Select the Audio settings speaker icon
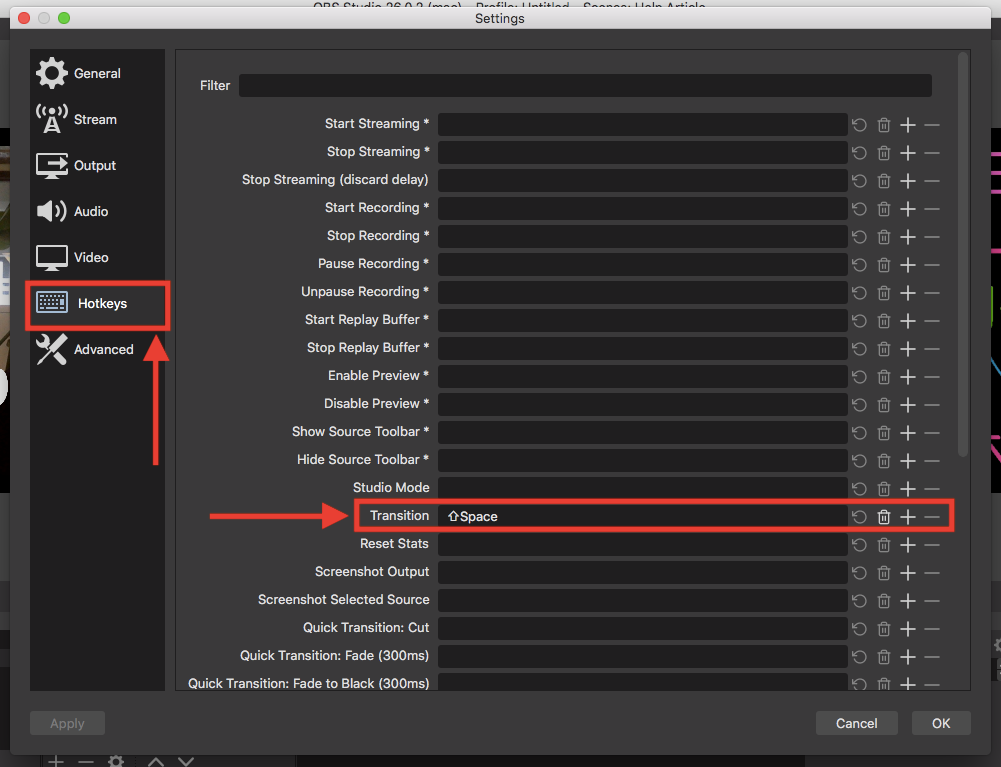1001x767 pixels. pyautogui.click(x=51, y=212)
